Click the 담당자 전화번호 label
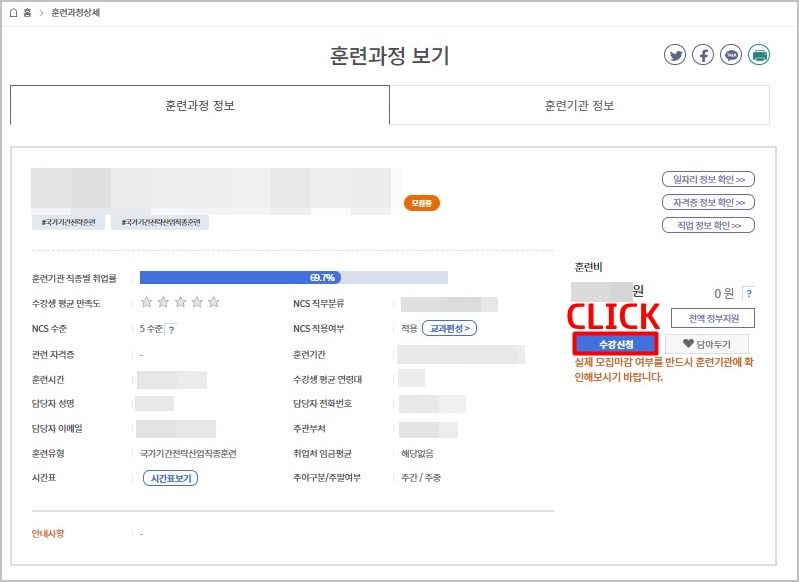 point(322,403)
